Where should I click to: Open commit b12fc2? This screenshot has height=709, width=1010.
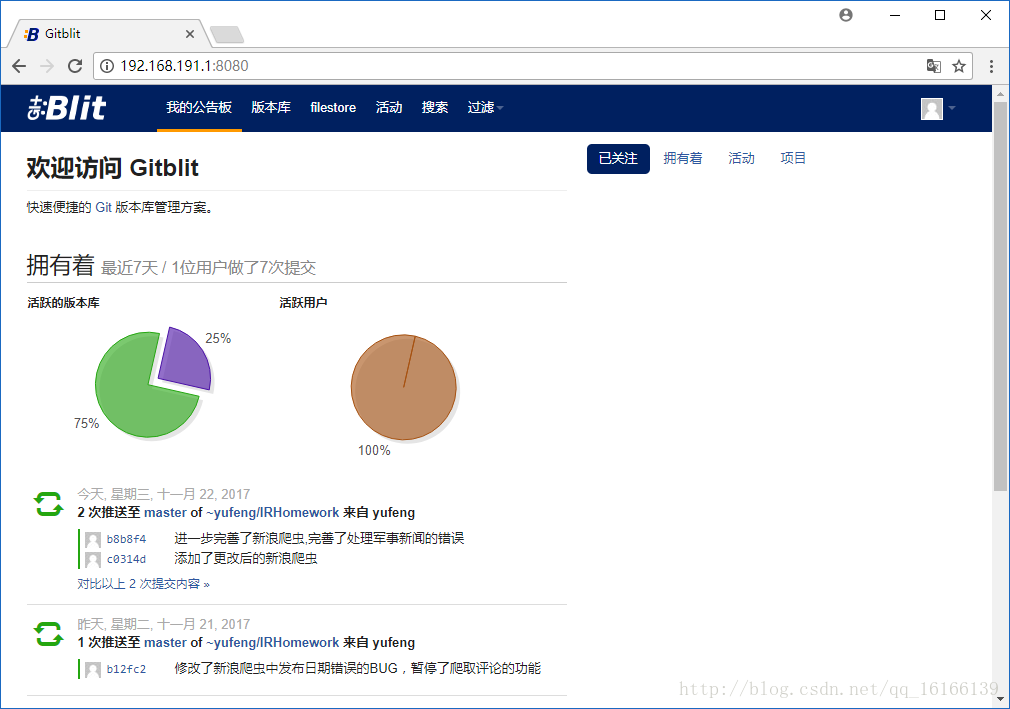tap(126, 669)
